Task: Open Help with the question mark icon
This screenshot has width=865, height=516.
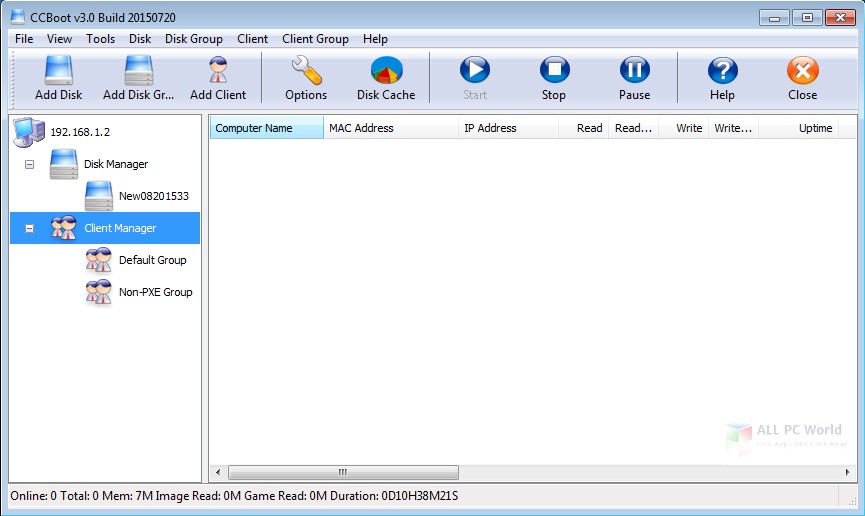Action: point(723,70)
